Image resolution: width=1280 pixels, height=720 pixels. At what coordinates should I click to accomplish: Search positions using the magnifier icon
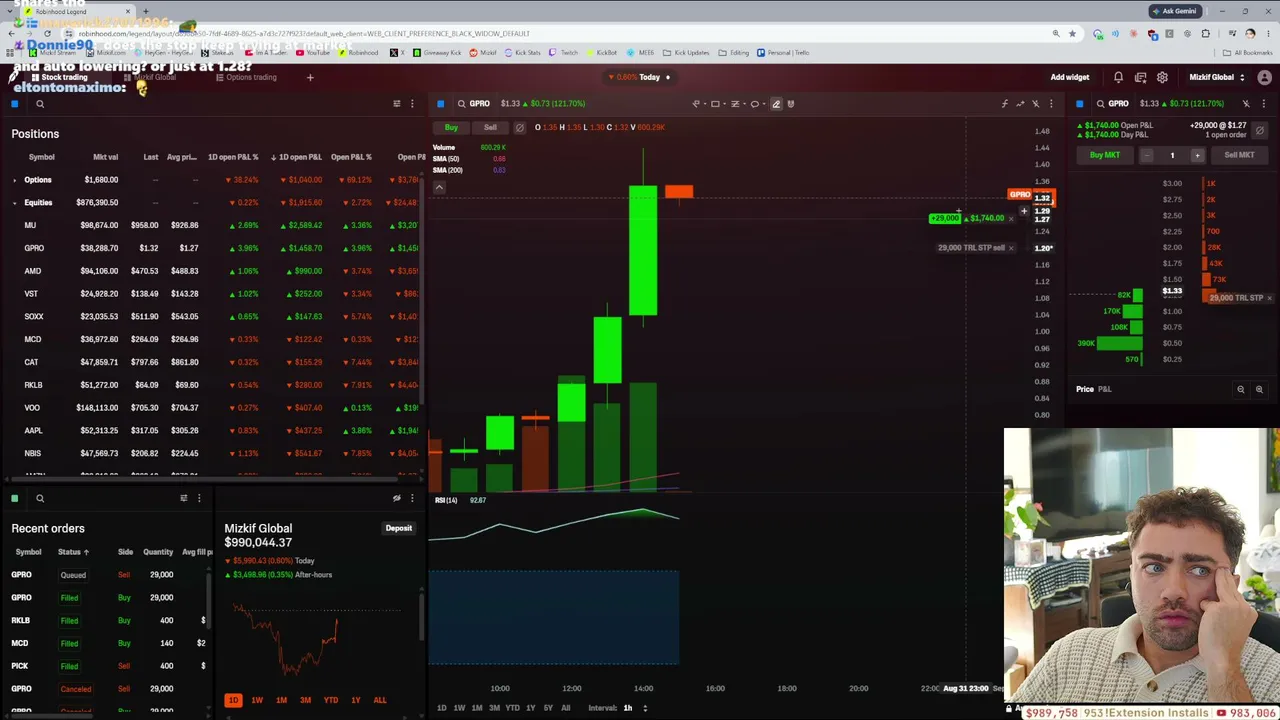pyautogui.click(x=40, y=104)
